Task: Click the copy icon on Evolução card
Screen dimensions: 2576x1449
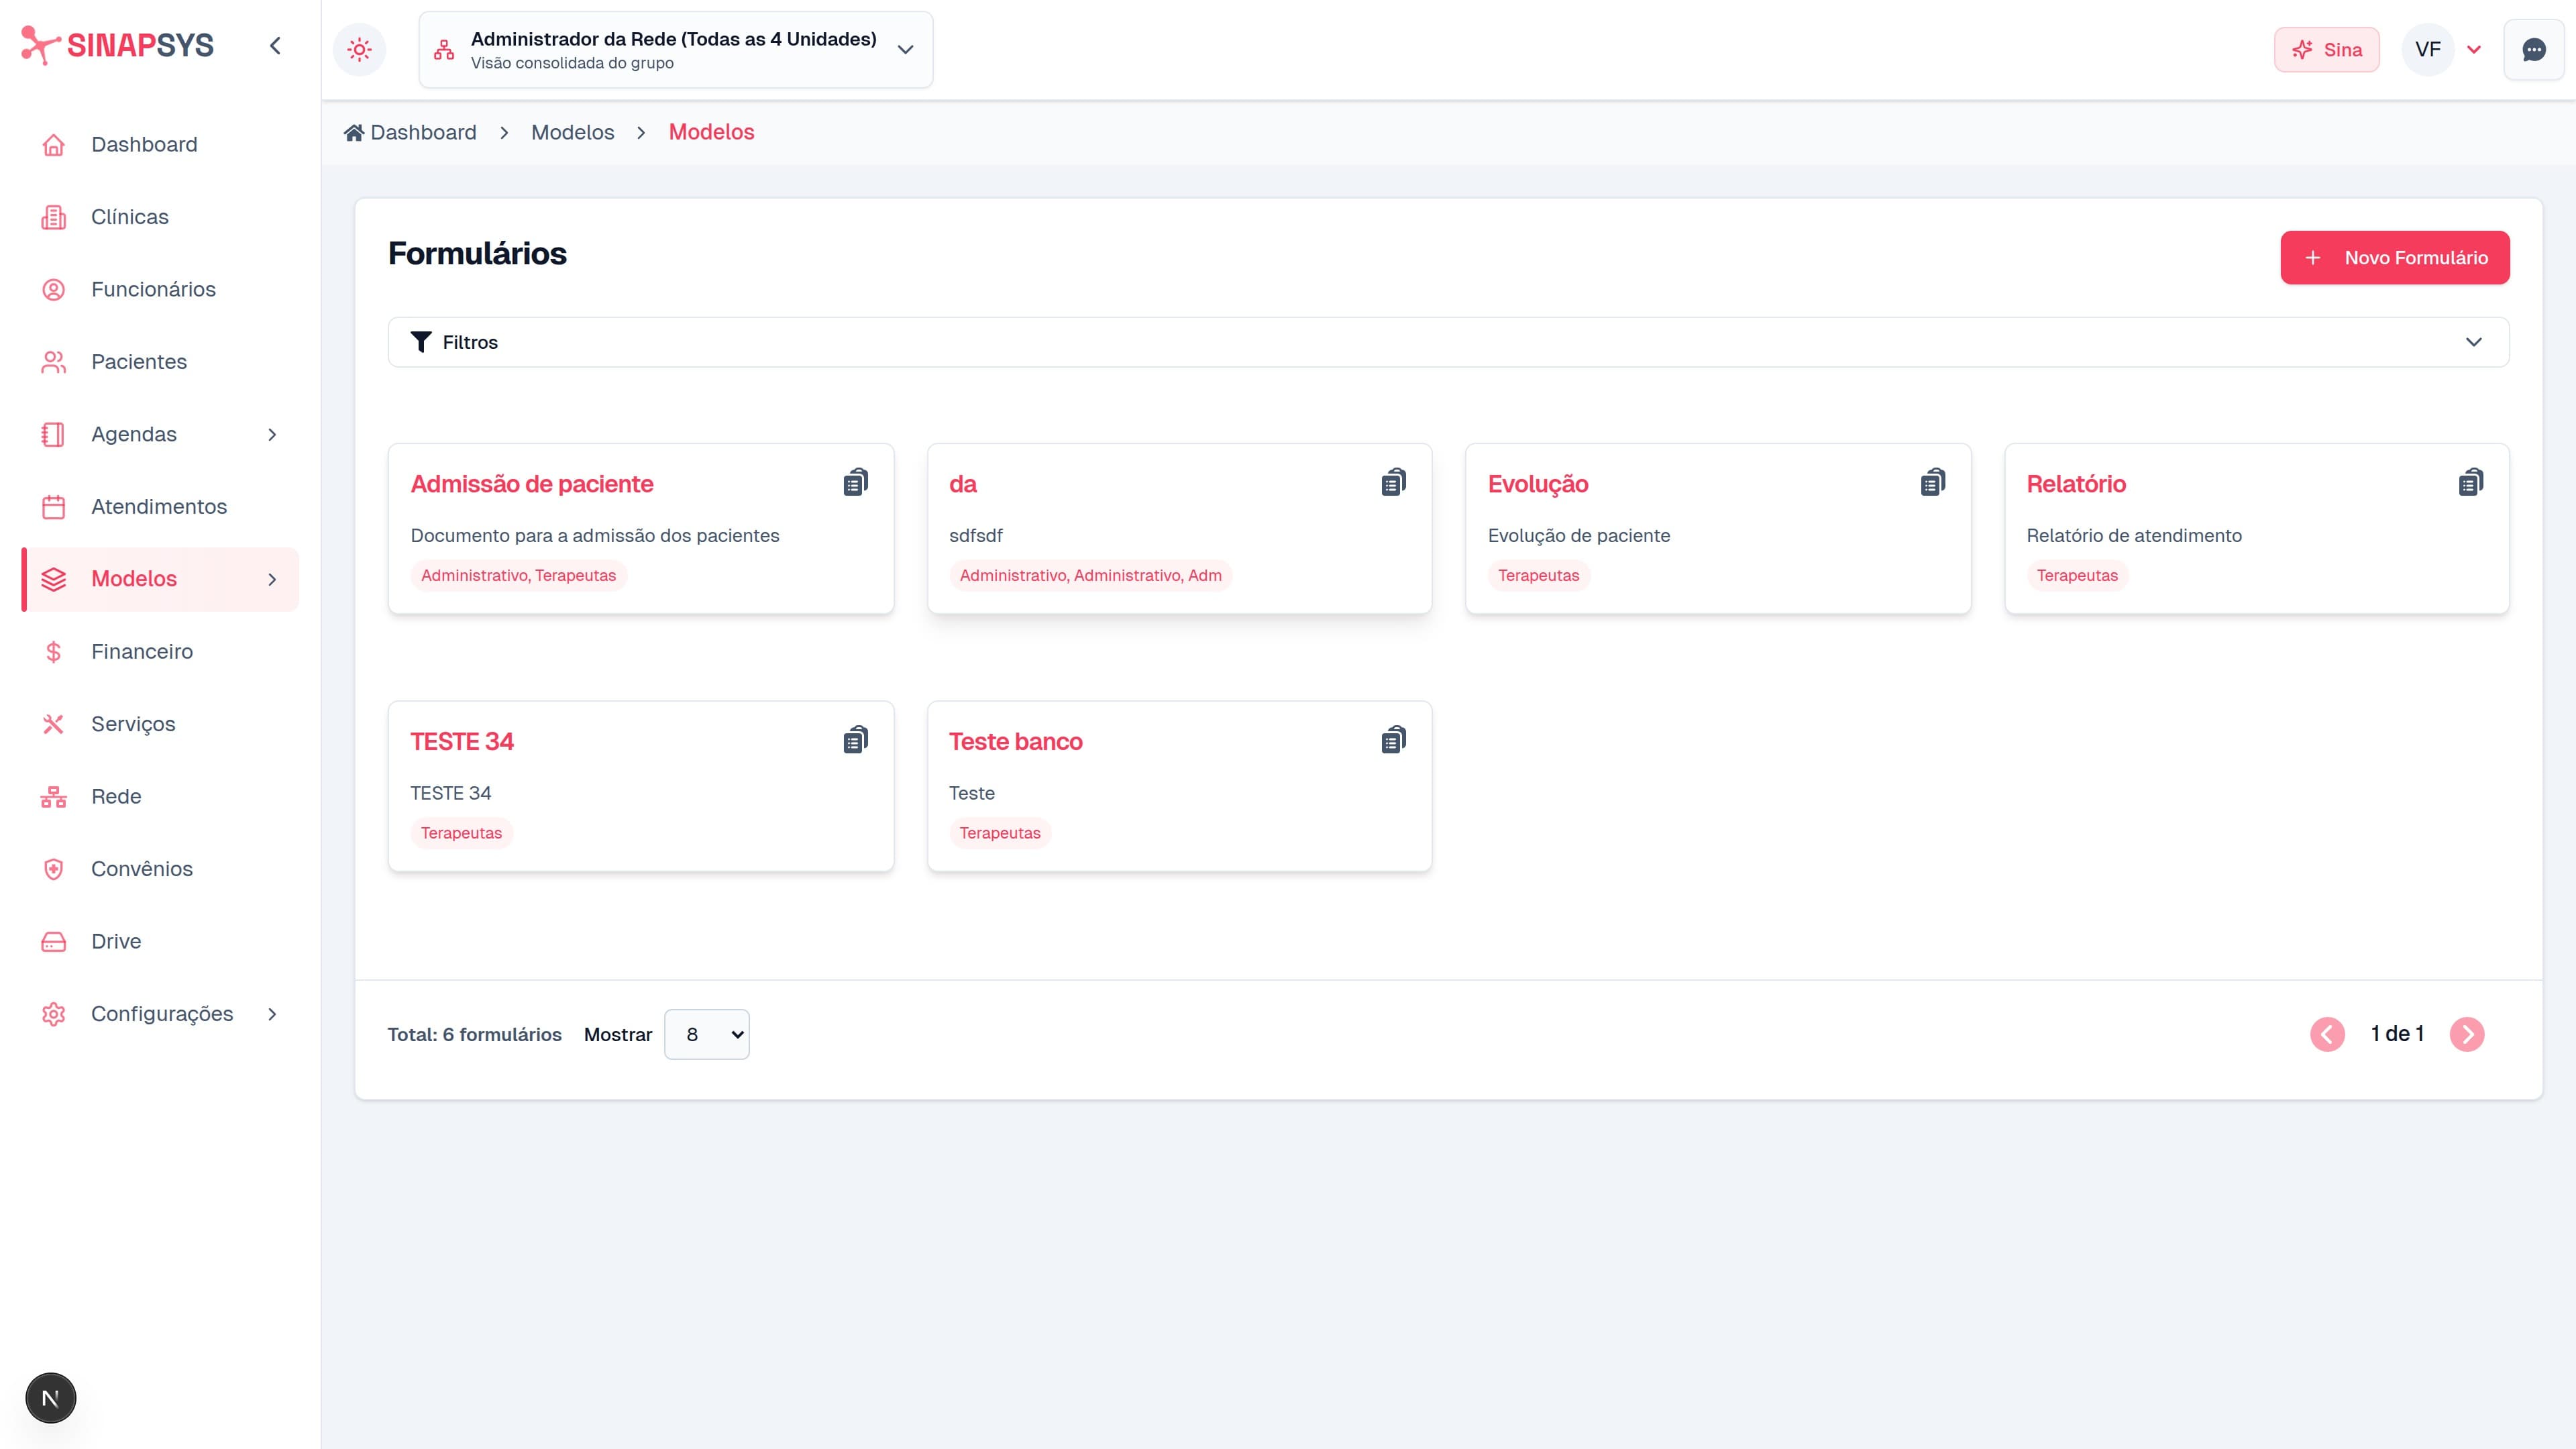Action: 1932,483
